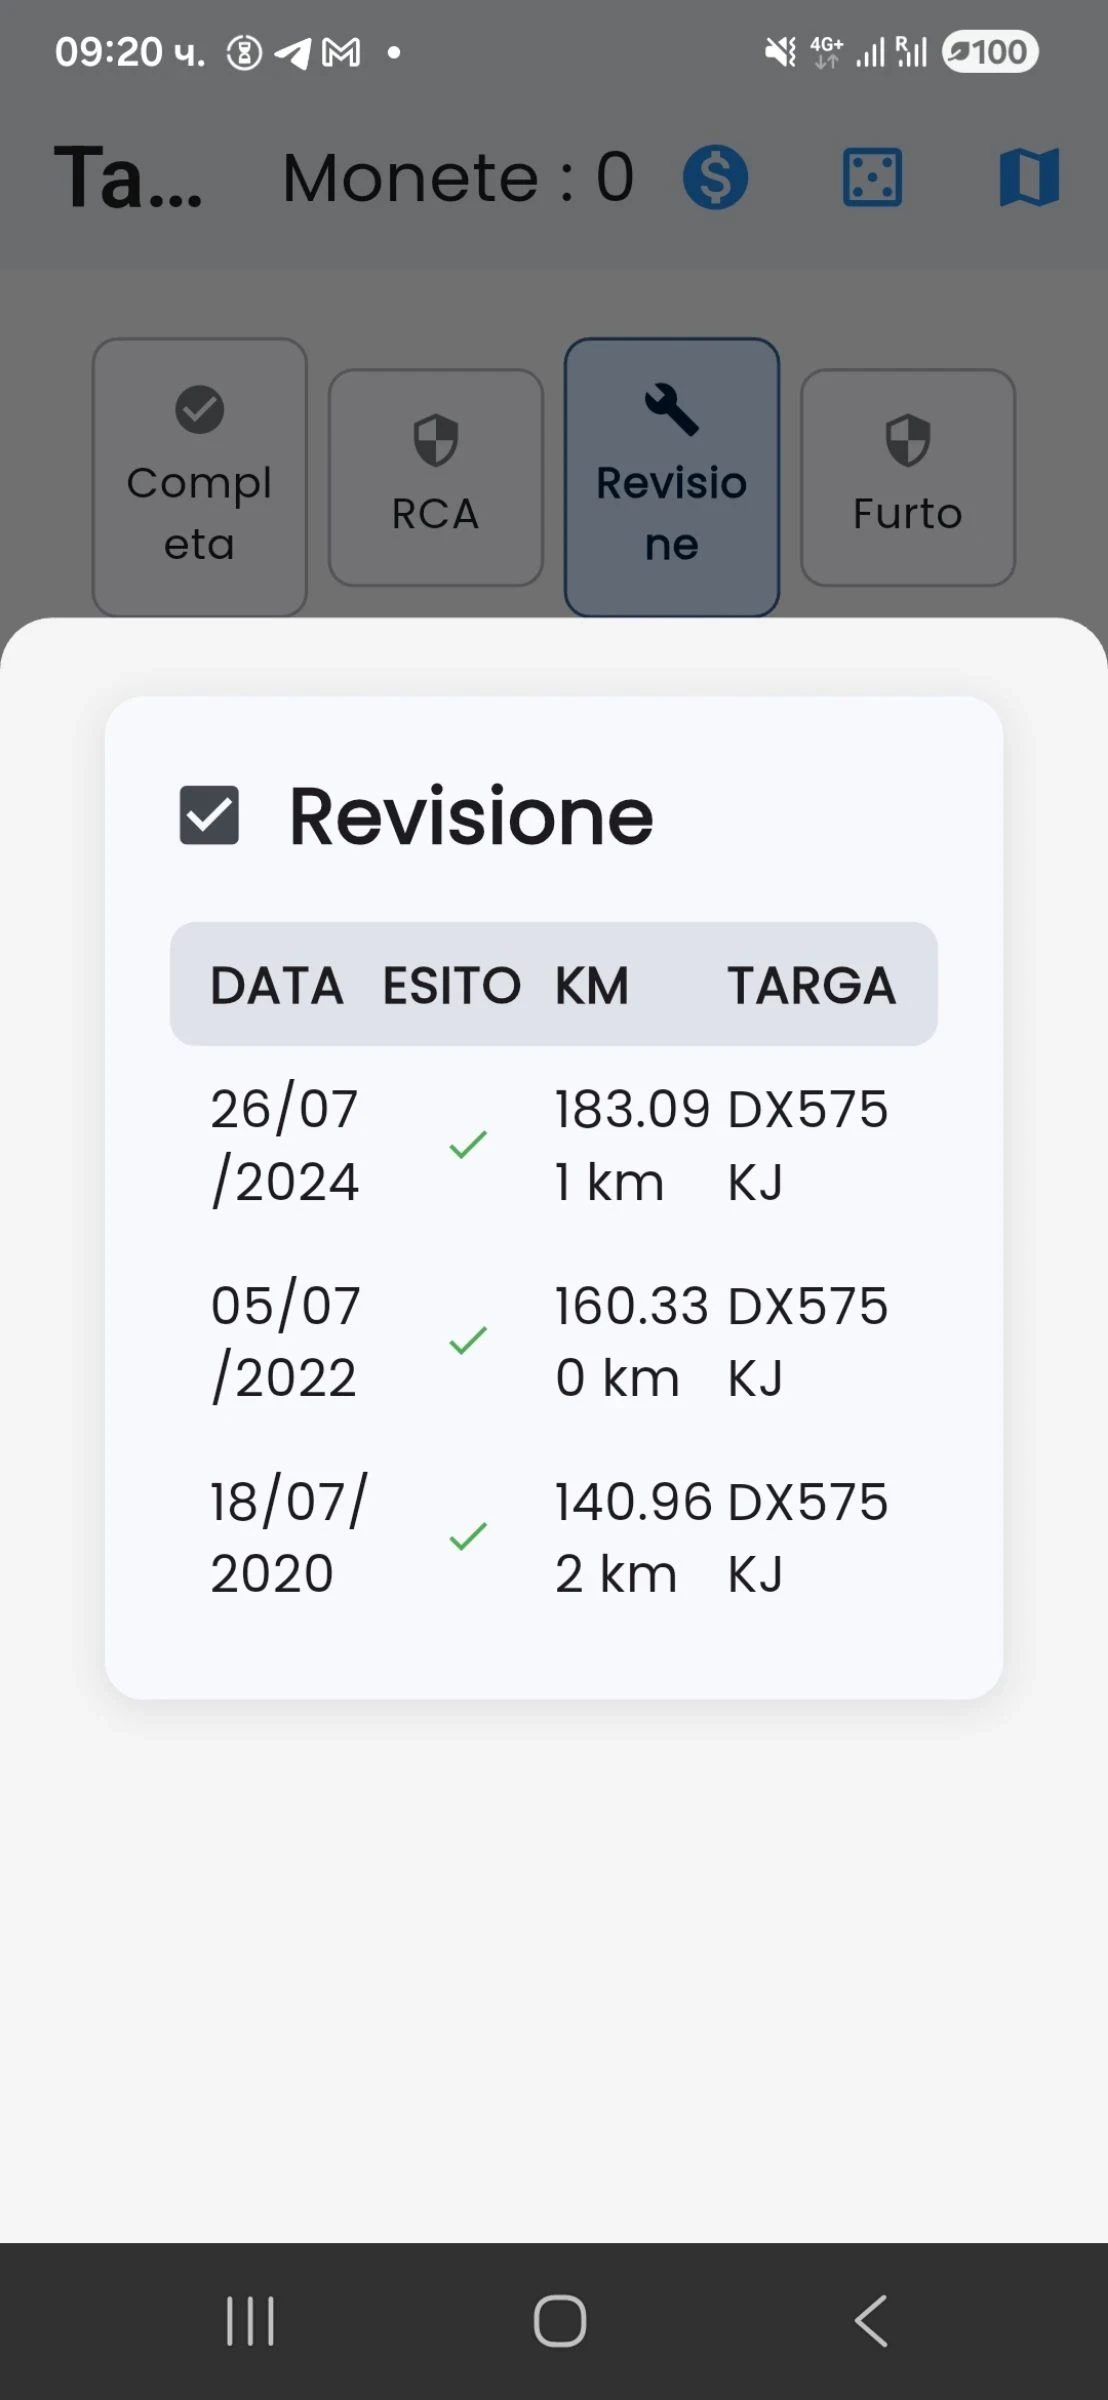Open the map icon in header

point(1029,177)
